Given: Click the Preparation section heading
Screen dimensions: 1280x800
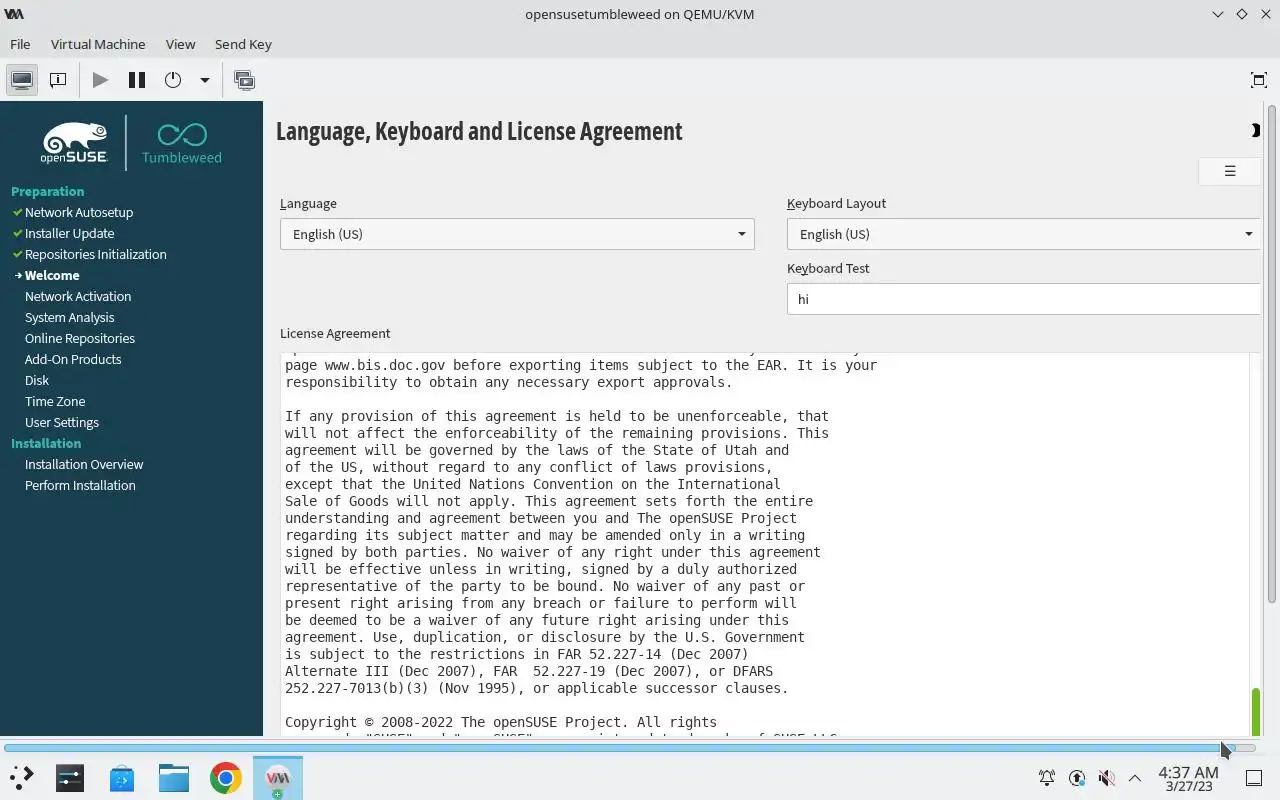Looking at the screenshot, I should (x=47, y=191).
